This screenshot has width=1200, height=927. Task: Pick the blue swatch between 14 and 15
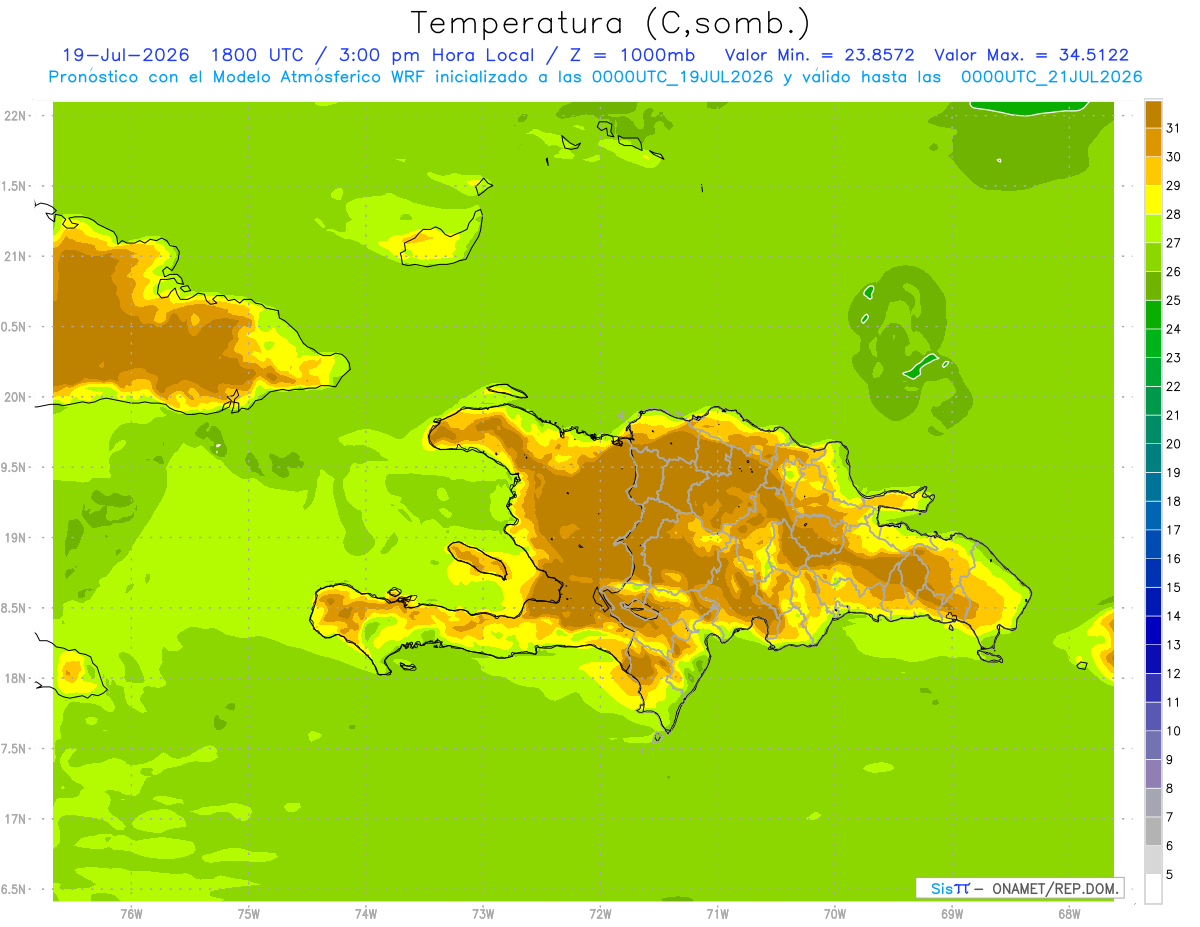point(1153,601)
